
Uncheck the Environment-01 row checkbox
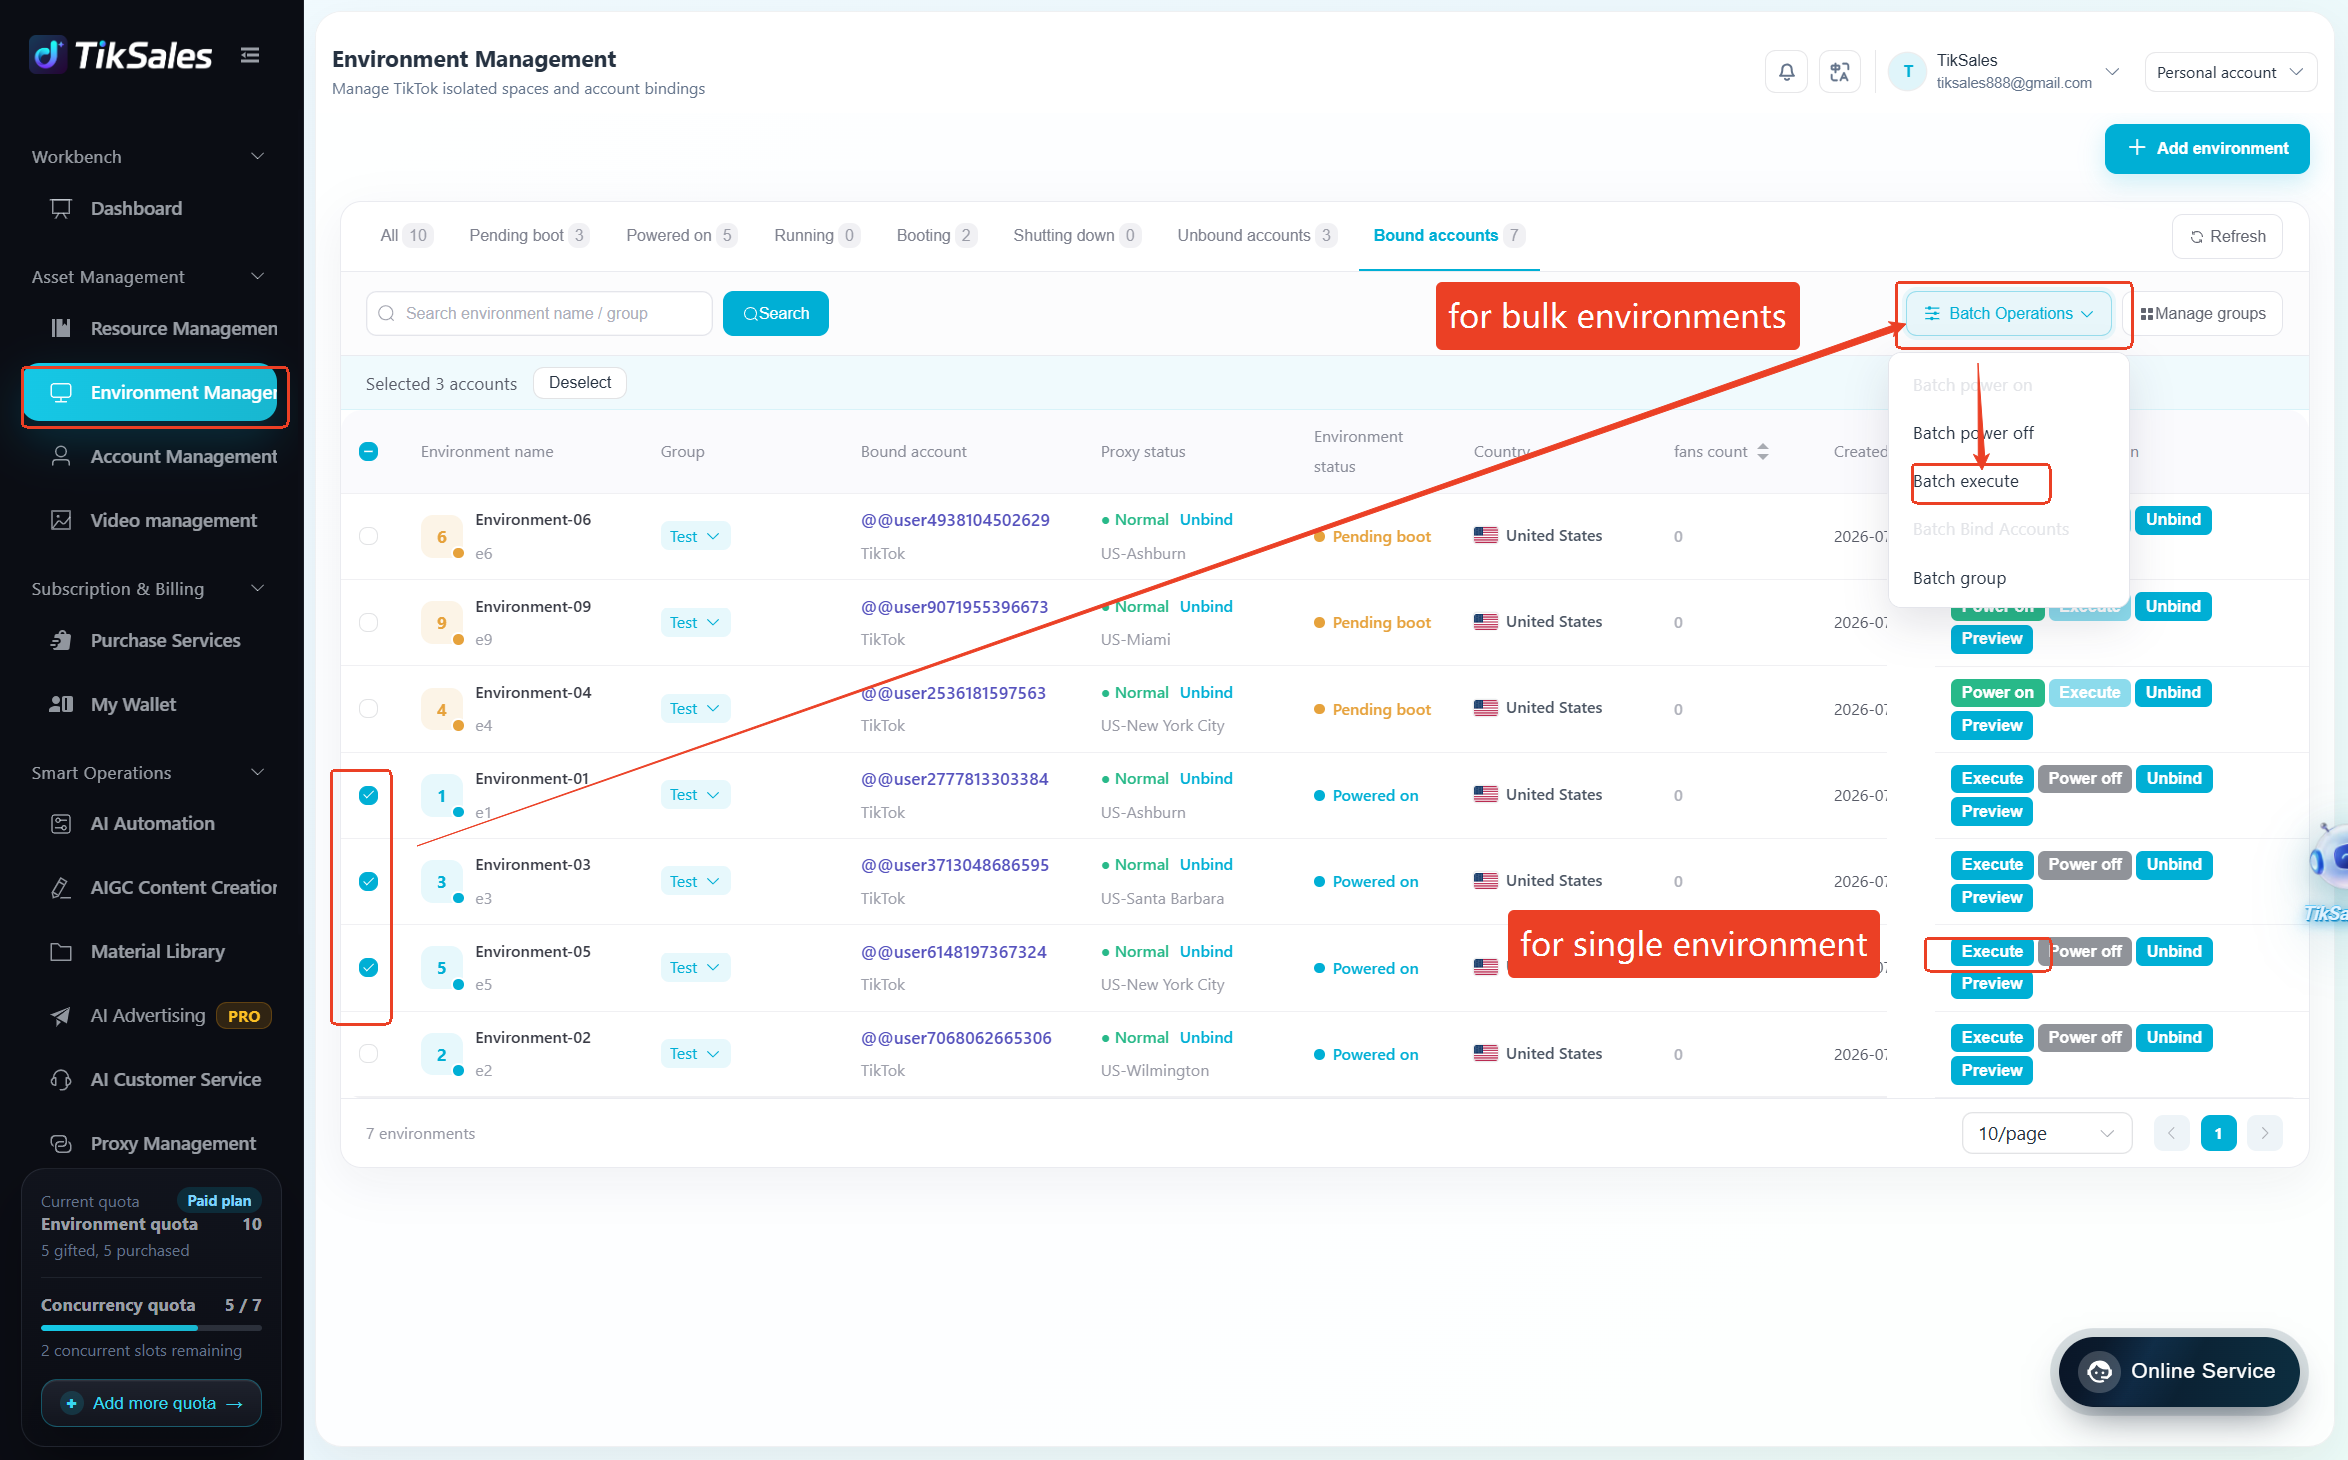(x=368, y=795)
